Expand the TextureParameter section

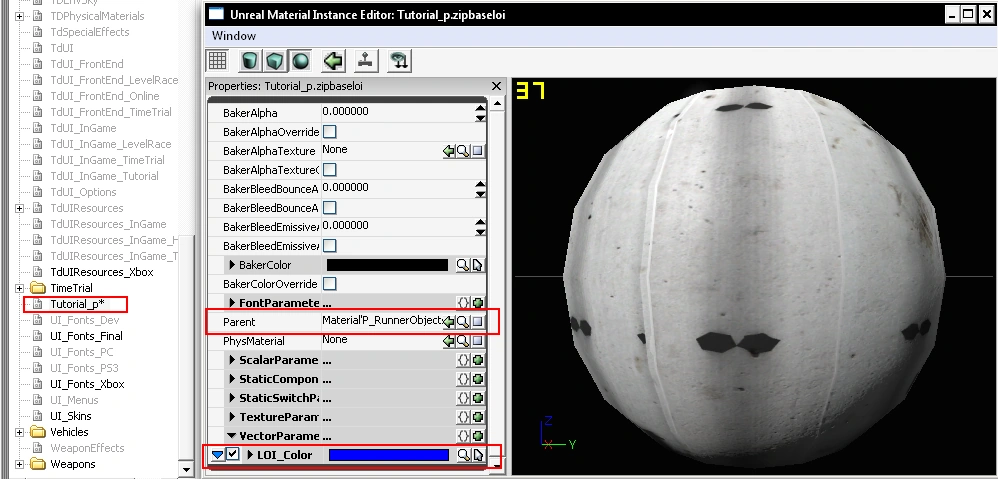[233, 417]
